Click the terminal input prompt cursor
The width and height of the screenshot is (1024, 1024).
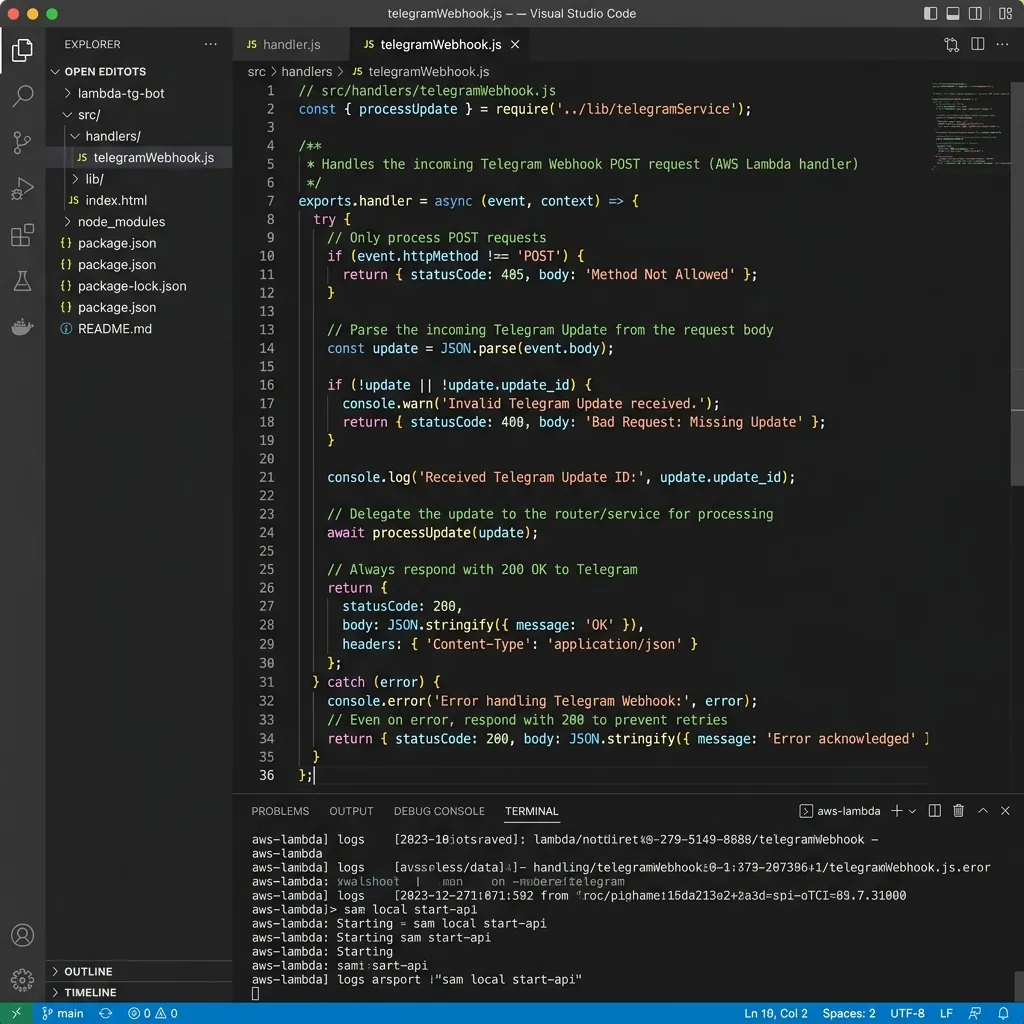tap(255, 993)
